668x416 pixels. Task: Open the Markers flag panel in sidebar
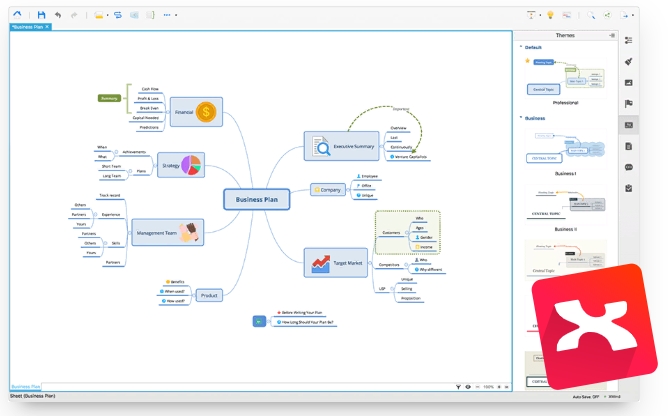tap(628, 104)
